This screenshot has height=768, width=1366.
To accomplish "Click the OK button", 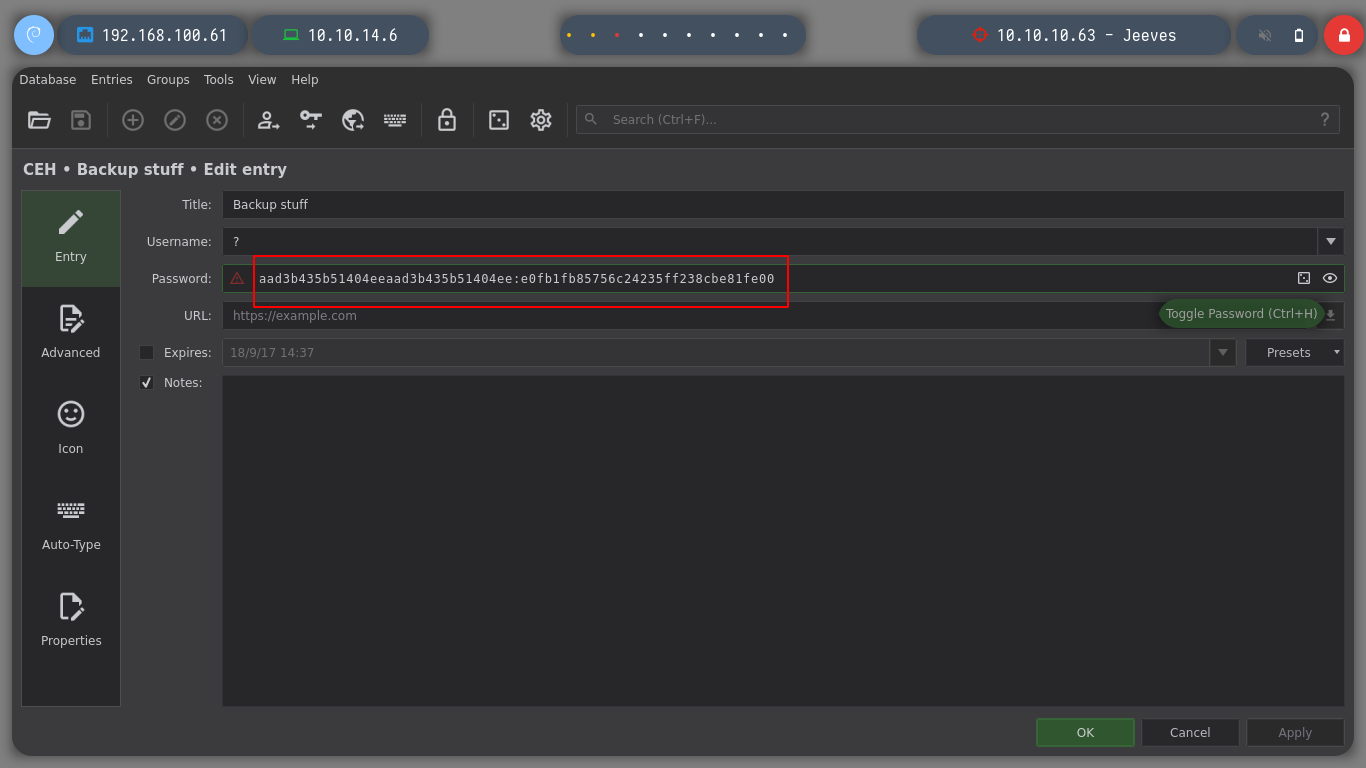I will coord(1085,732).
